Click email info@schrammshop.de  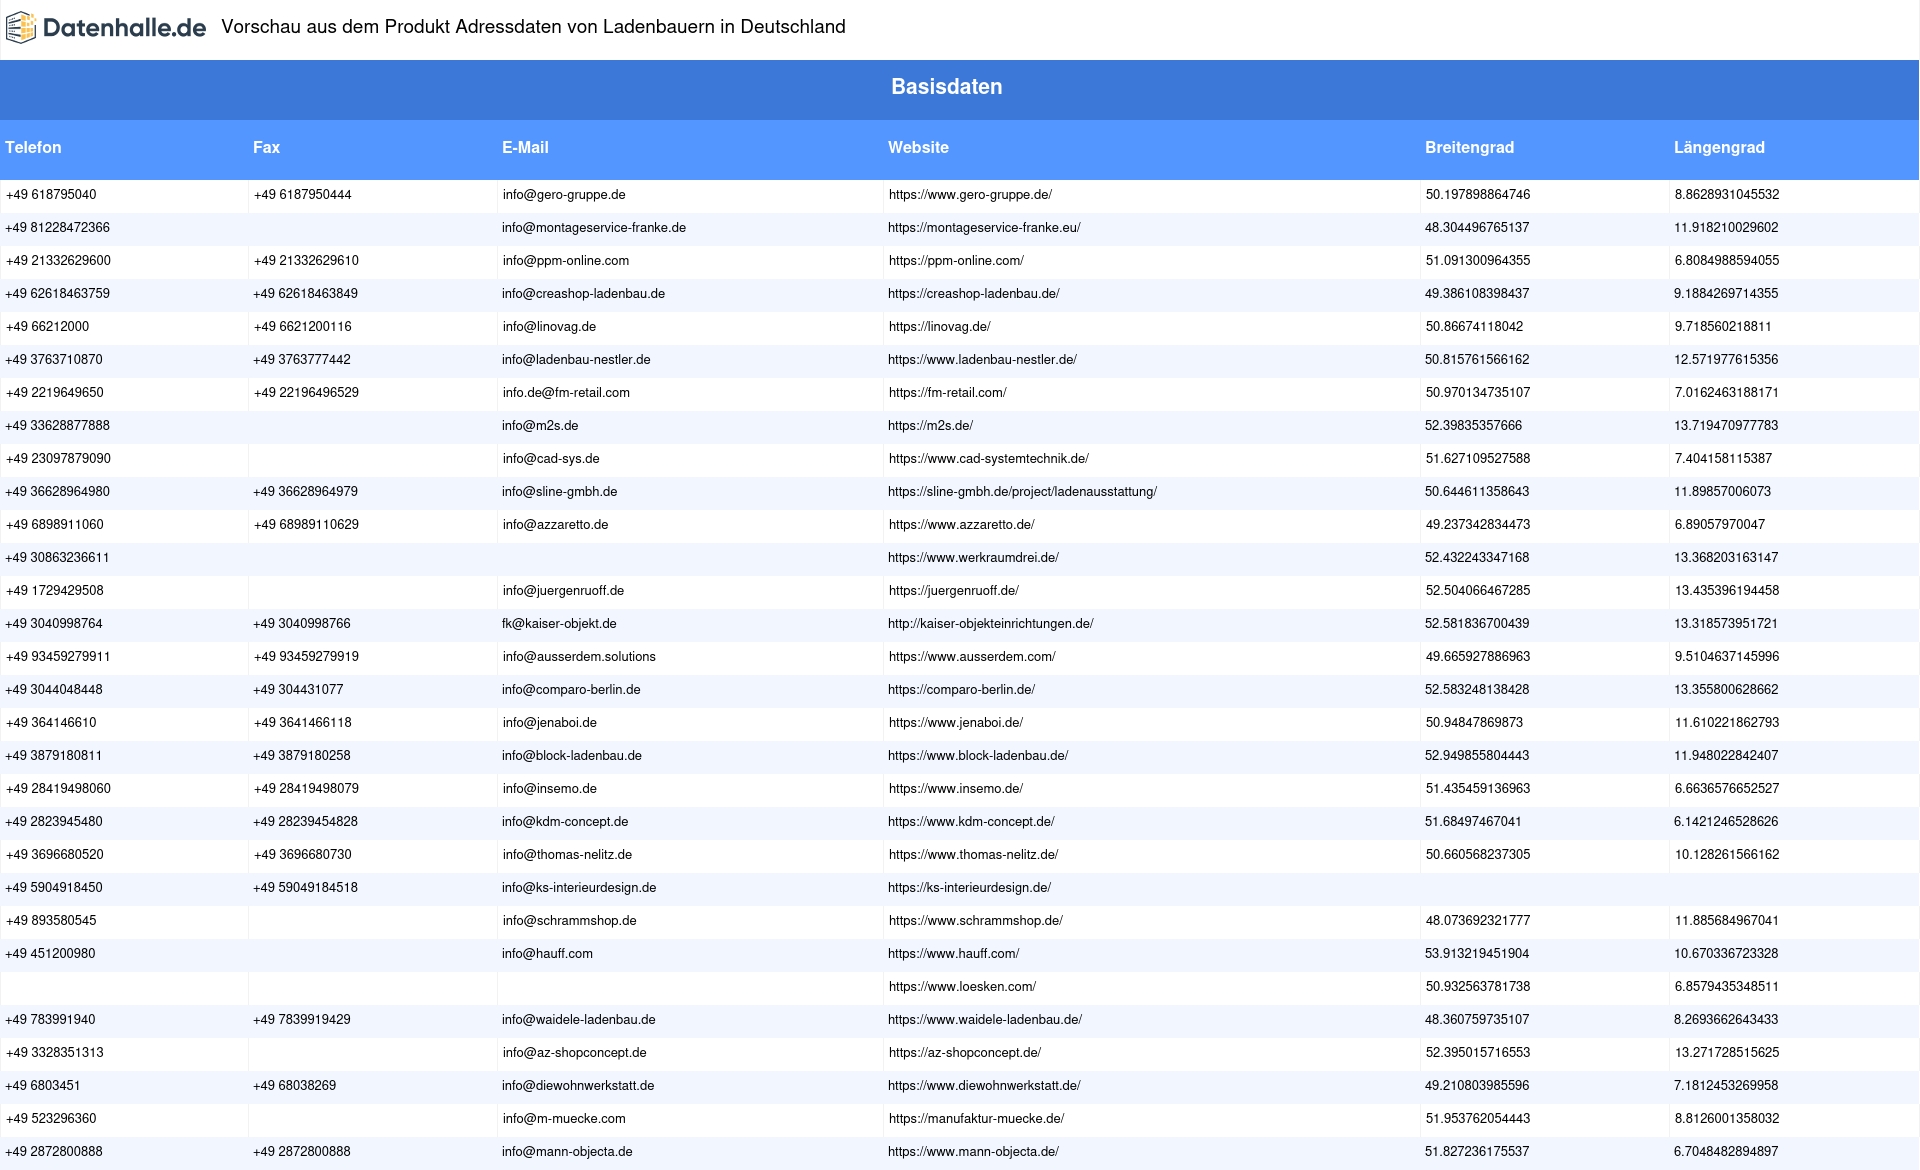569,921
